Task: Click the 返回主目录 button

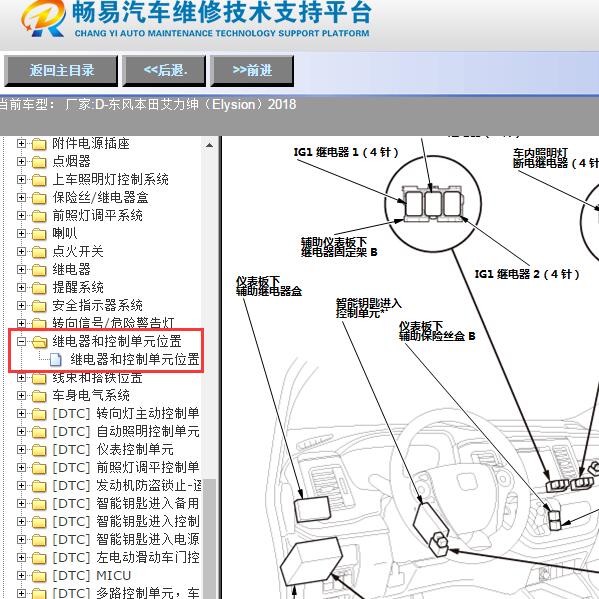Action: 61,71
